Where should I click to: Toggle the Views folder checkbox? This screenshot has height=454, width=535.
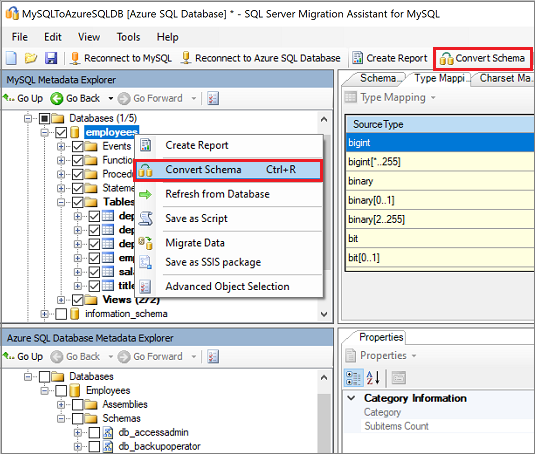coord(78,300)
